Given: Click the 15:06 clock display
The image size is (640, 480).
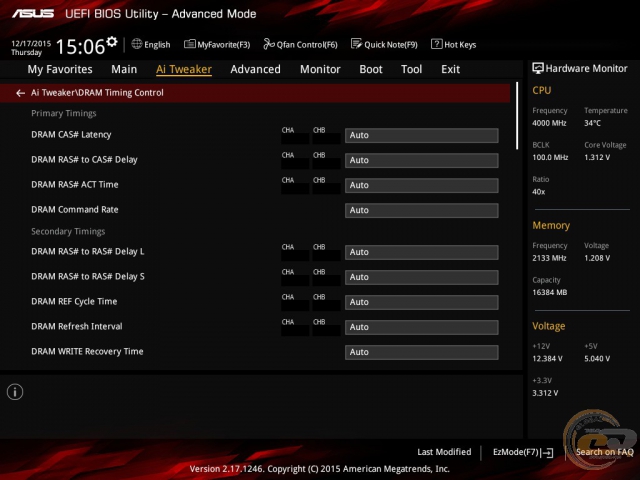Looking at the screenshot, I should click(x=80, y=47).
